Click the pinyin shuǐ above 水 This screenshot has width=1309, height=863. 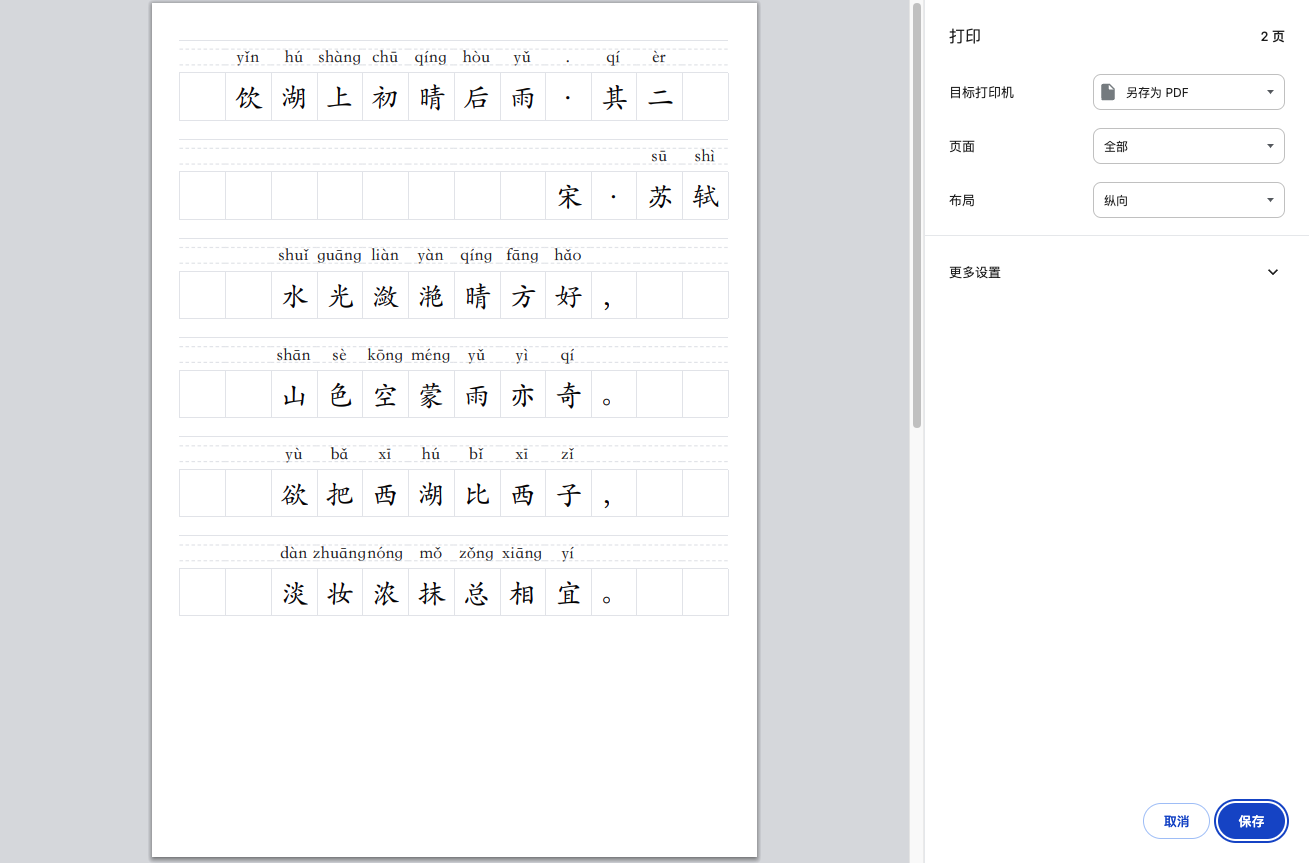(x=293, y=255)
